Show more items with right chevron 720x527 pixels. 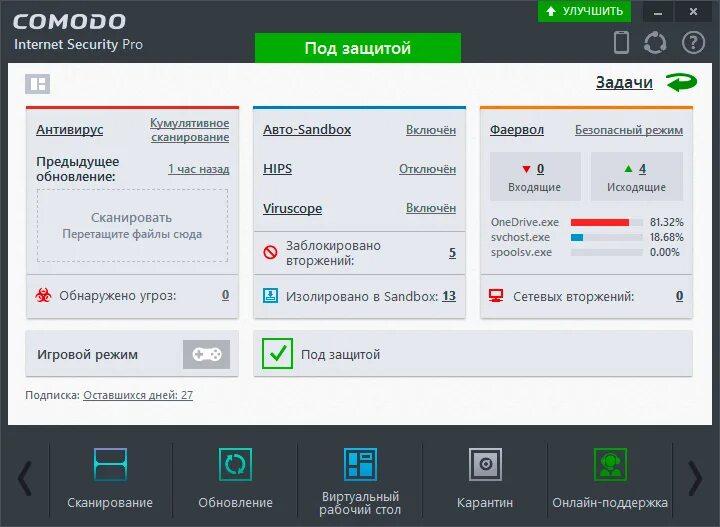[695, 478]
